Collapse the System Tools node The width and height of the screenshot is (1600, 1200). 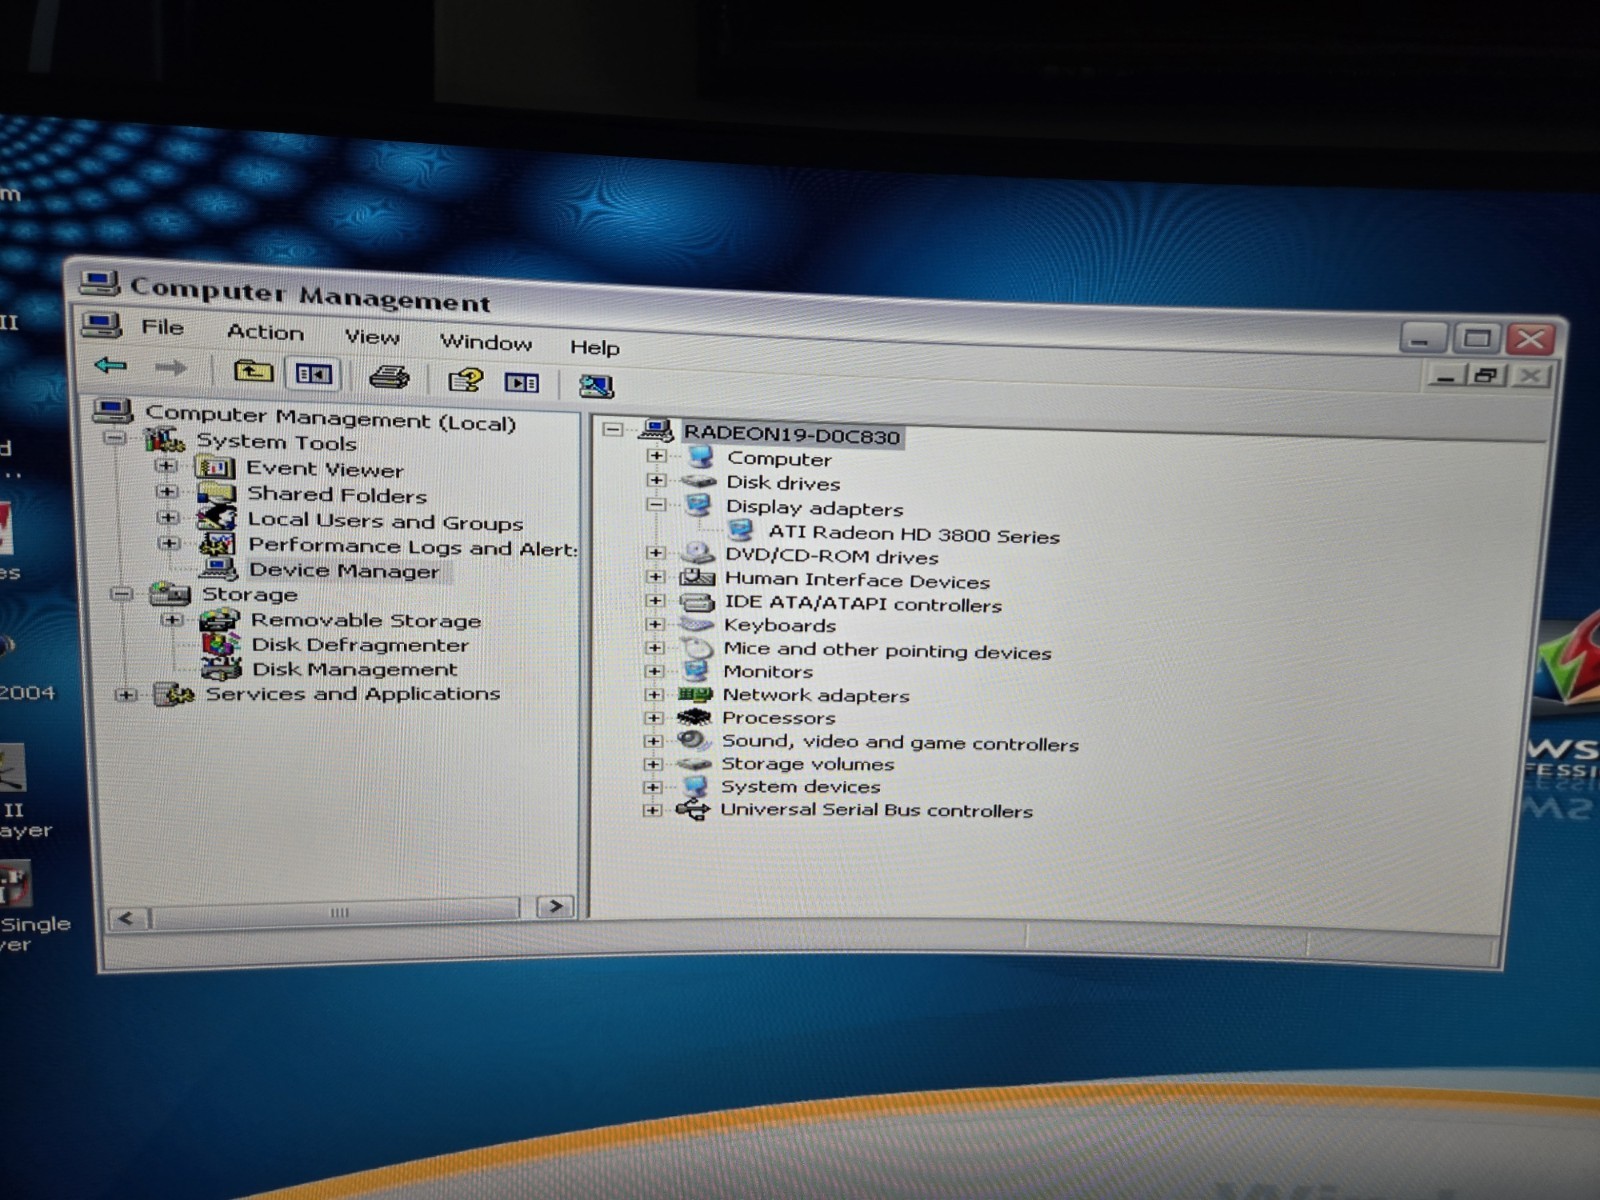(x=116, y=438)
